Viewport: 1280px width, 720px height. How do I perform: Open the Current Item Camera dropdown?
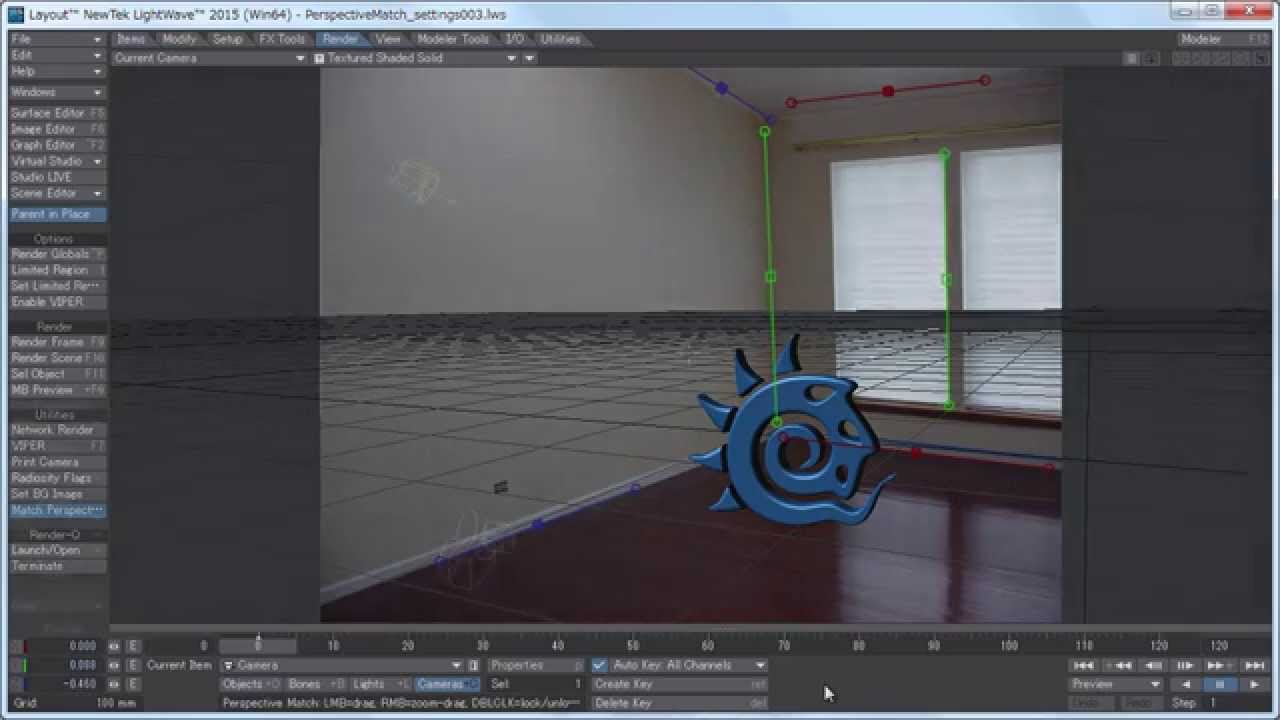[x=342, y=665]
